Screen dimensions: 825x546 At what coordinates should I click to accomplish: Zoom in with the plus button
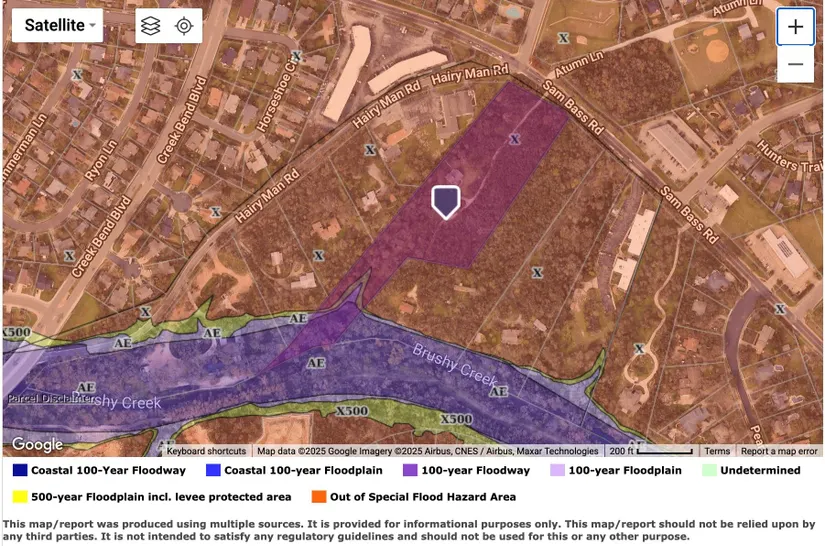[x=795, y=27]
